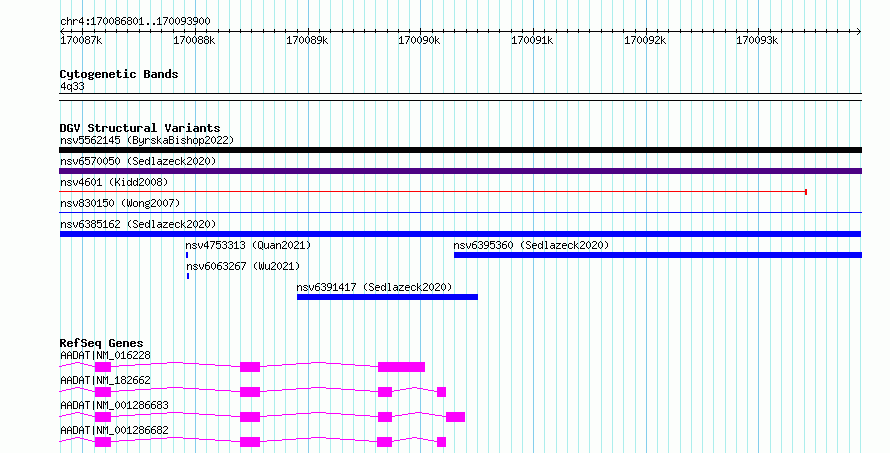The width and height of the screenshot is (890, 453).
Task: Click the 4q33 cytogenetic band label
Action: (x=73, y=87)
